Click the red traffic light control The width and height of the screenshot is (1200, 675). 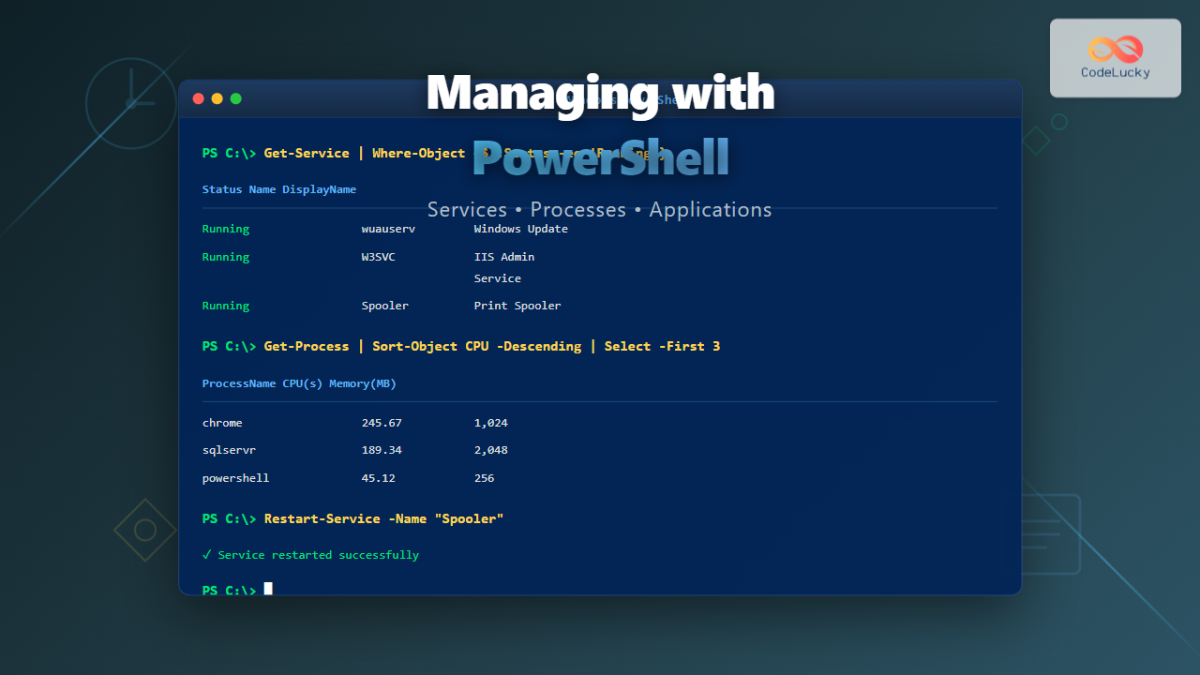coord(198,98)
